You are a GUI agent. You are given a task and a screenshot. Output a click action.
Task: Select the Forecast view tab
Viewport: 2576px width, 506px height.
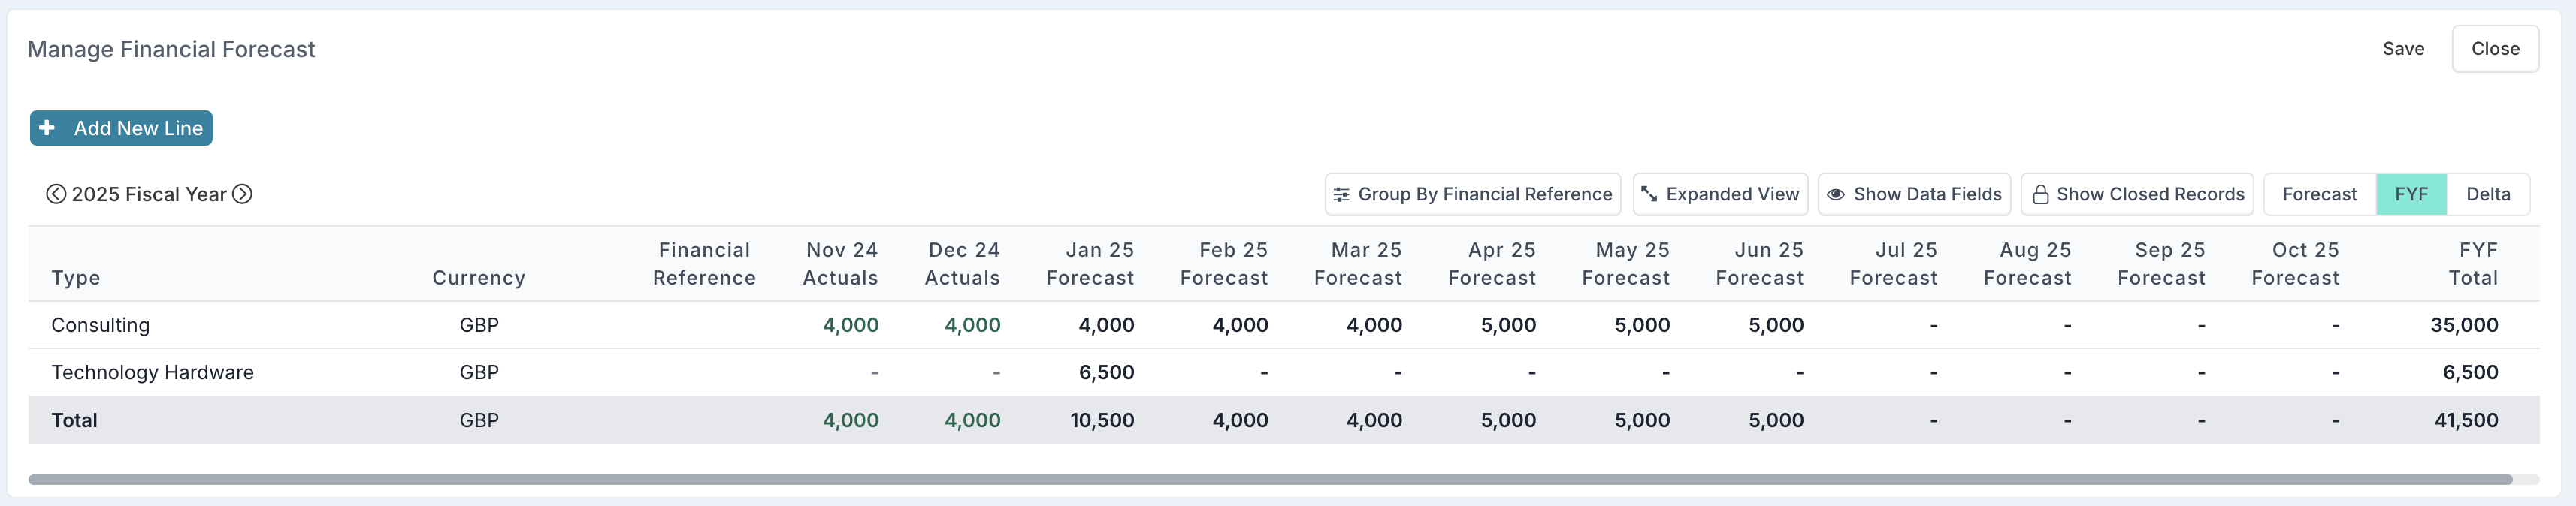coord(2319,194)
